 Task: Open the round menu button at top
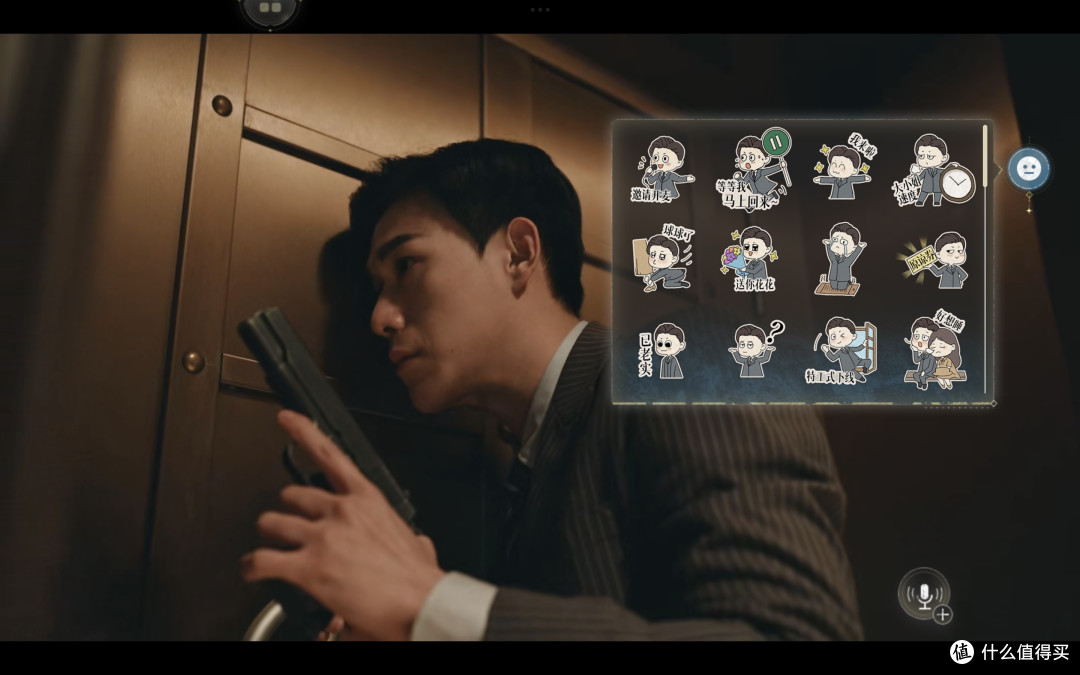tap(270, 9)
